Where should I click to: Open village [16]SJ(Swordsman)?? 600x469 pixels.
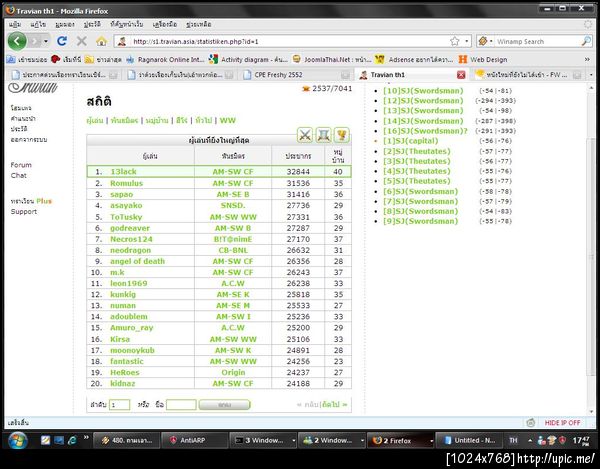426,131
